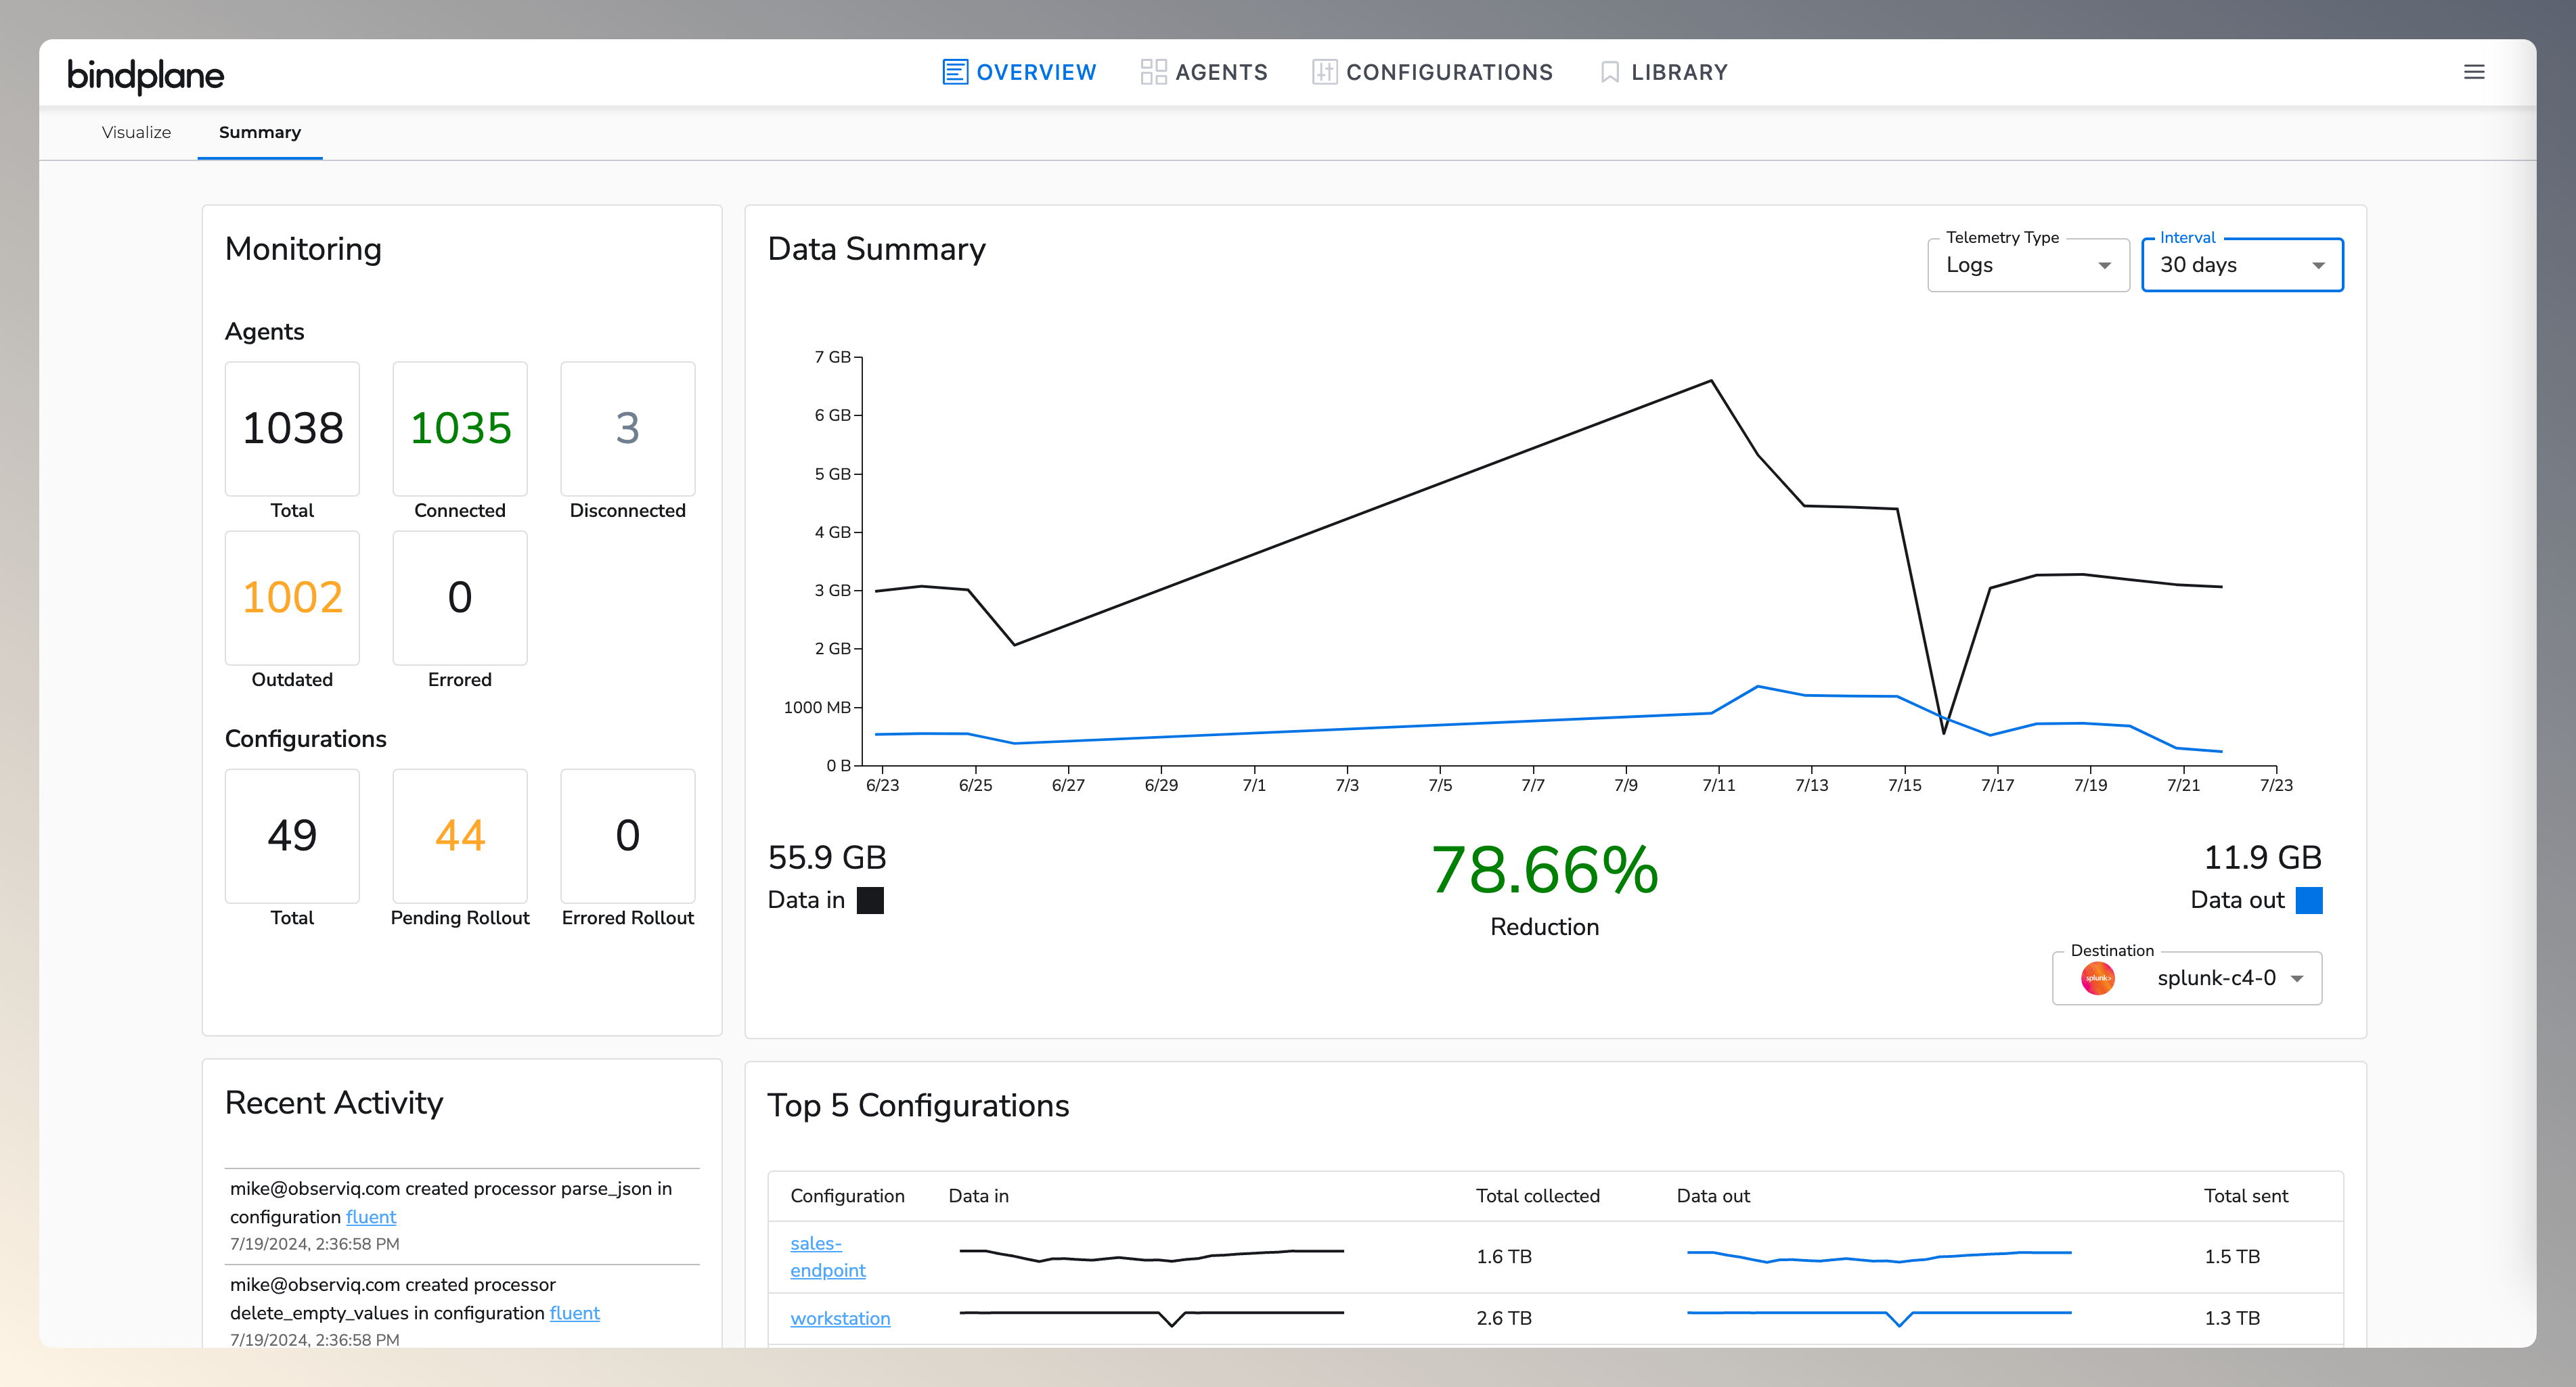Open the sales-endpoint configuration
This screenshot has width=2576, height=1387.
pos(827,1256)
